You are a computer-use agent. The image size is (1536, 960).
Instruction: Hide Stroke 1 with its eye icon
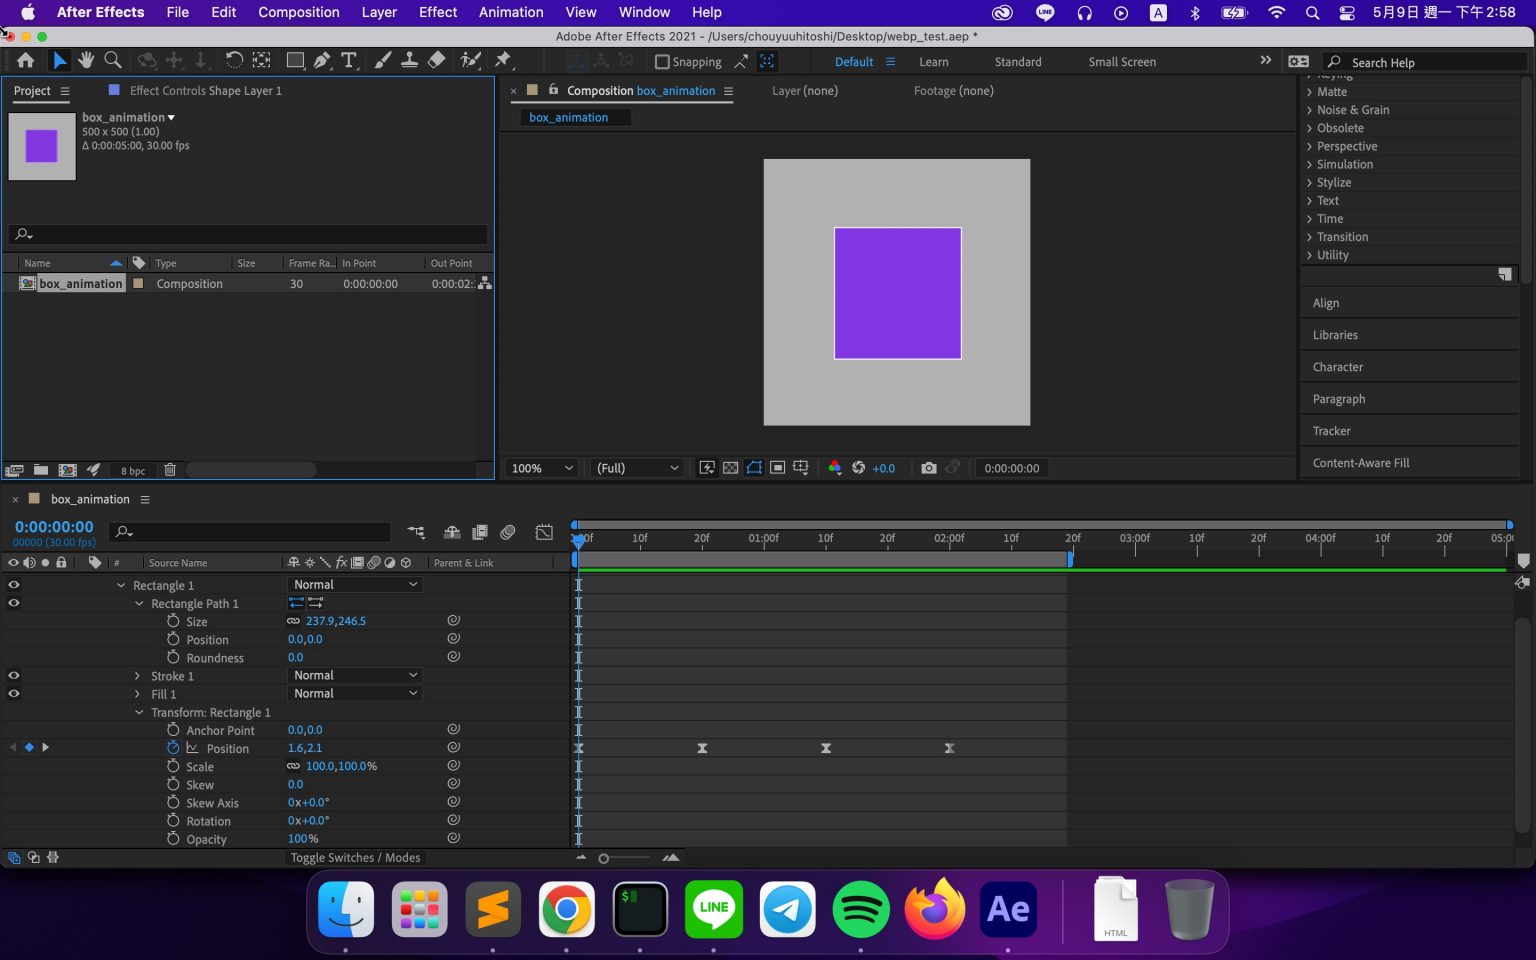(14, 676)
